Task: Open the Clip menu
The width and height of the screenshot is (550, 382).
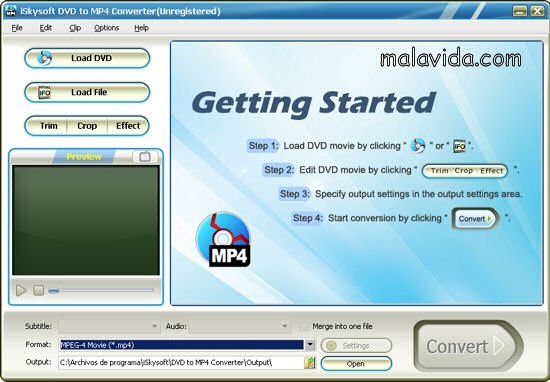Action: pos(75,28)
